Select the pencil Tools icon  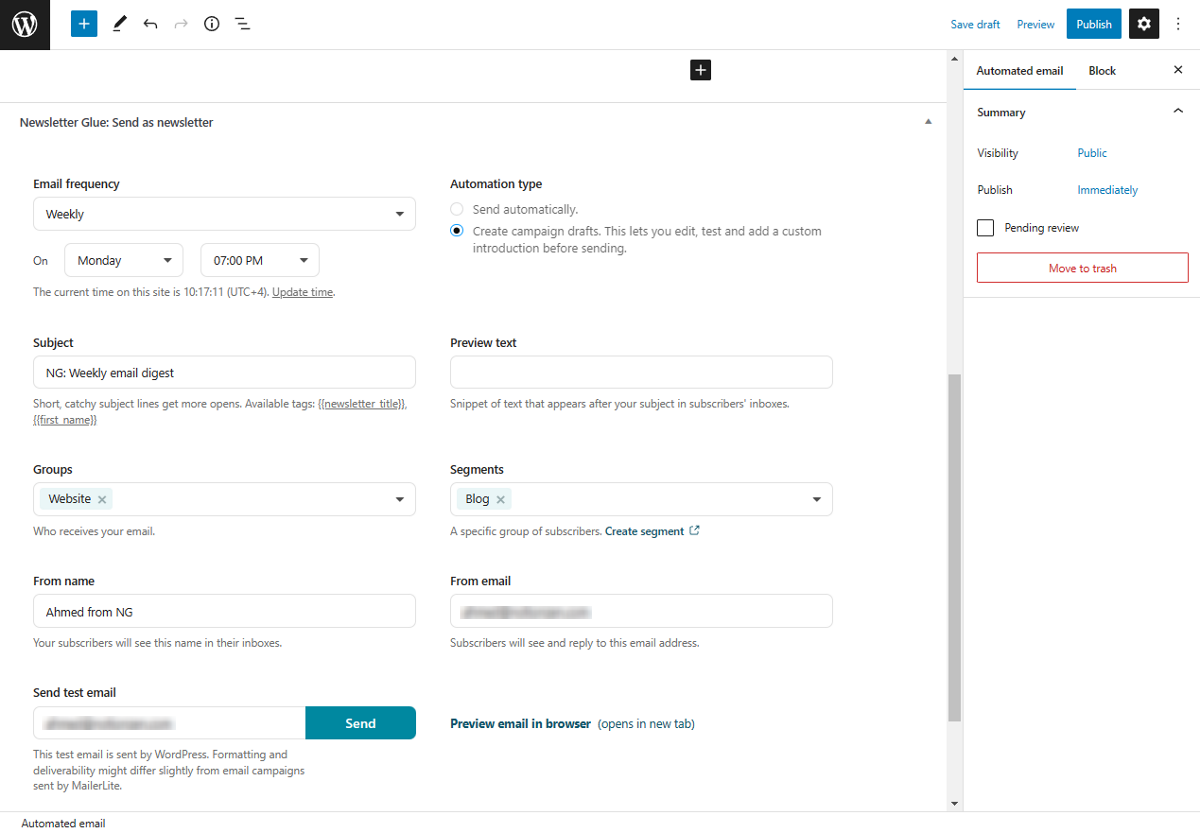click(x=119, y=24)
